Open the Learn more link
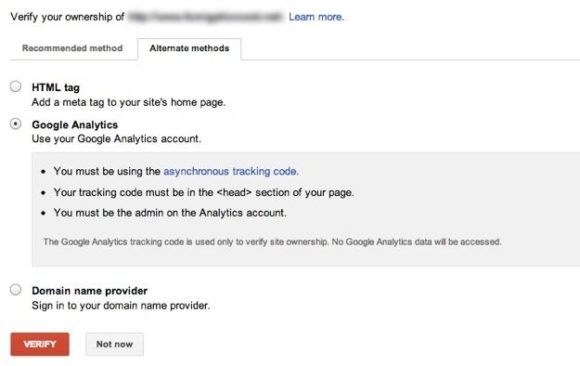This screenshot has width=580, height=366. coord(316,17)
